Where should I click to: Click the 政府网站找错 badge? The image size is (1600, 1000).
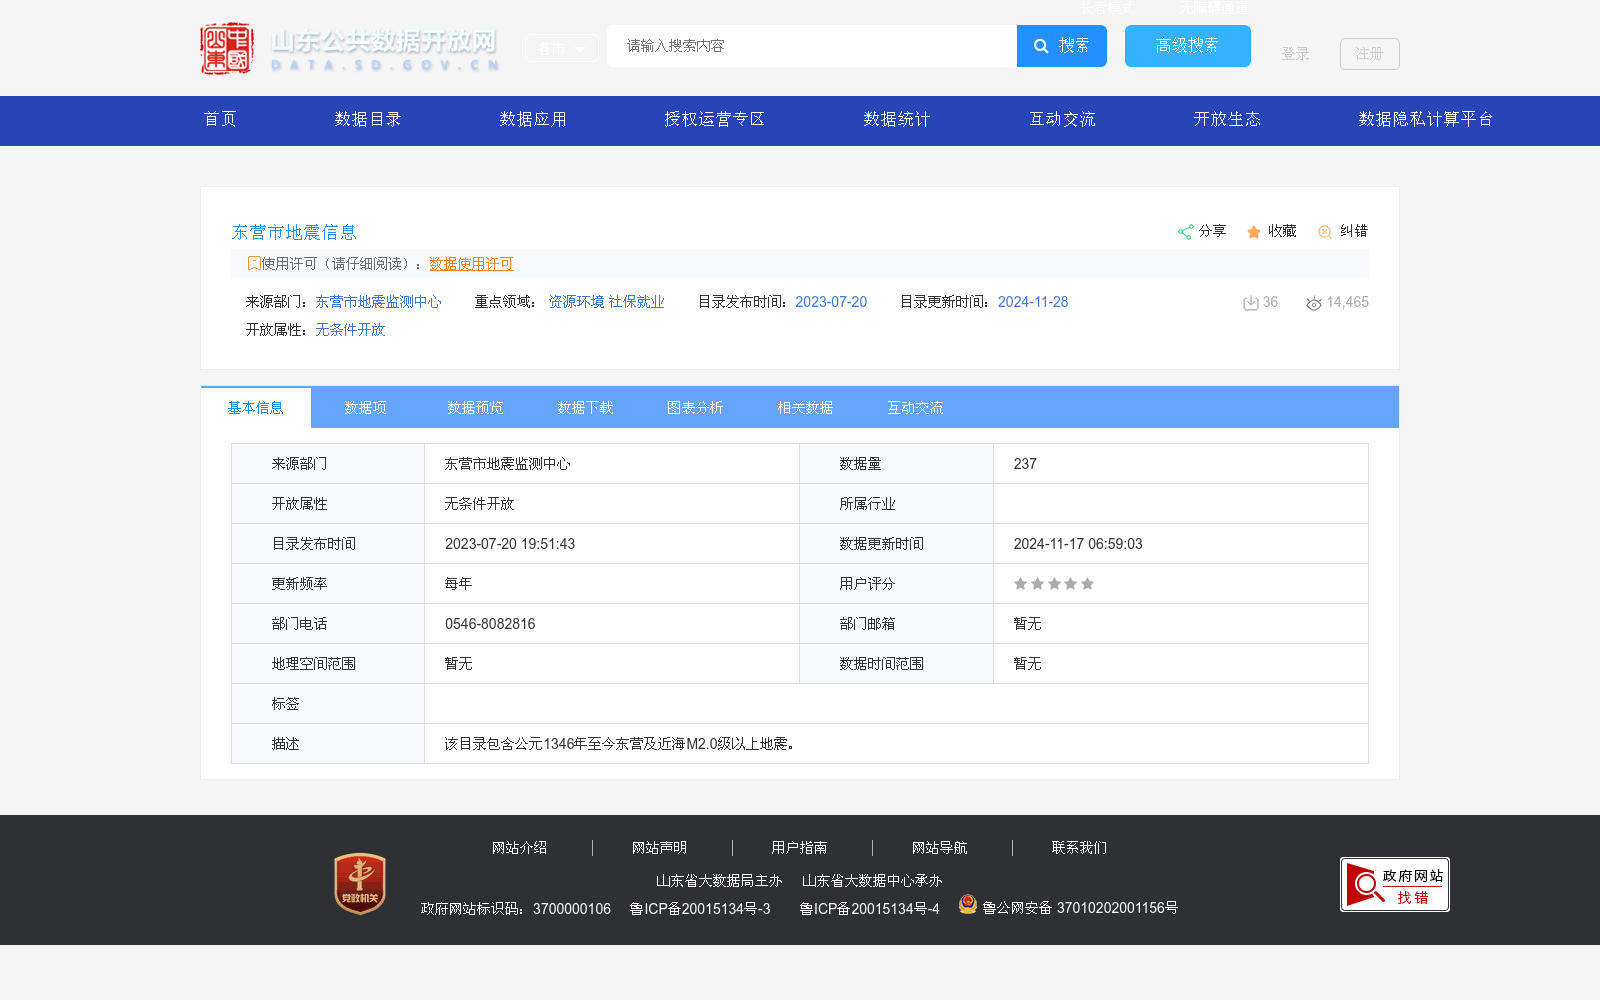tap(1395, 884)
